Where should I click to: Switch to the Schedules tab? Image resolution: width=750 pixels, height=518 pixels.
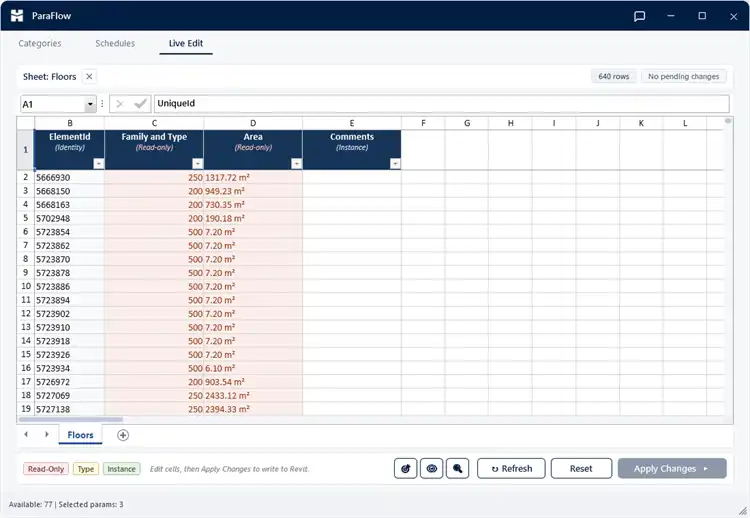click(x=115, y=43)
